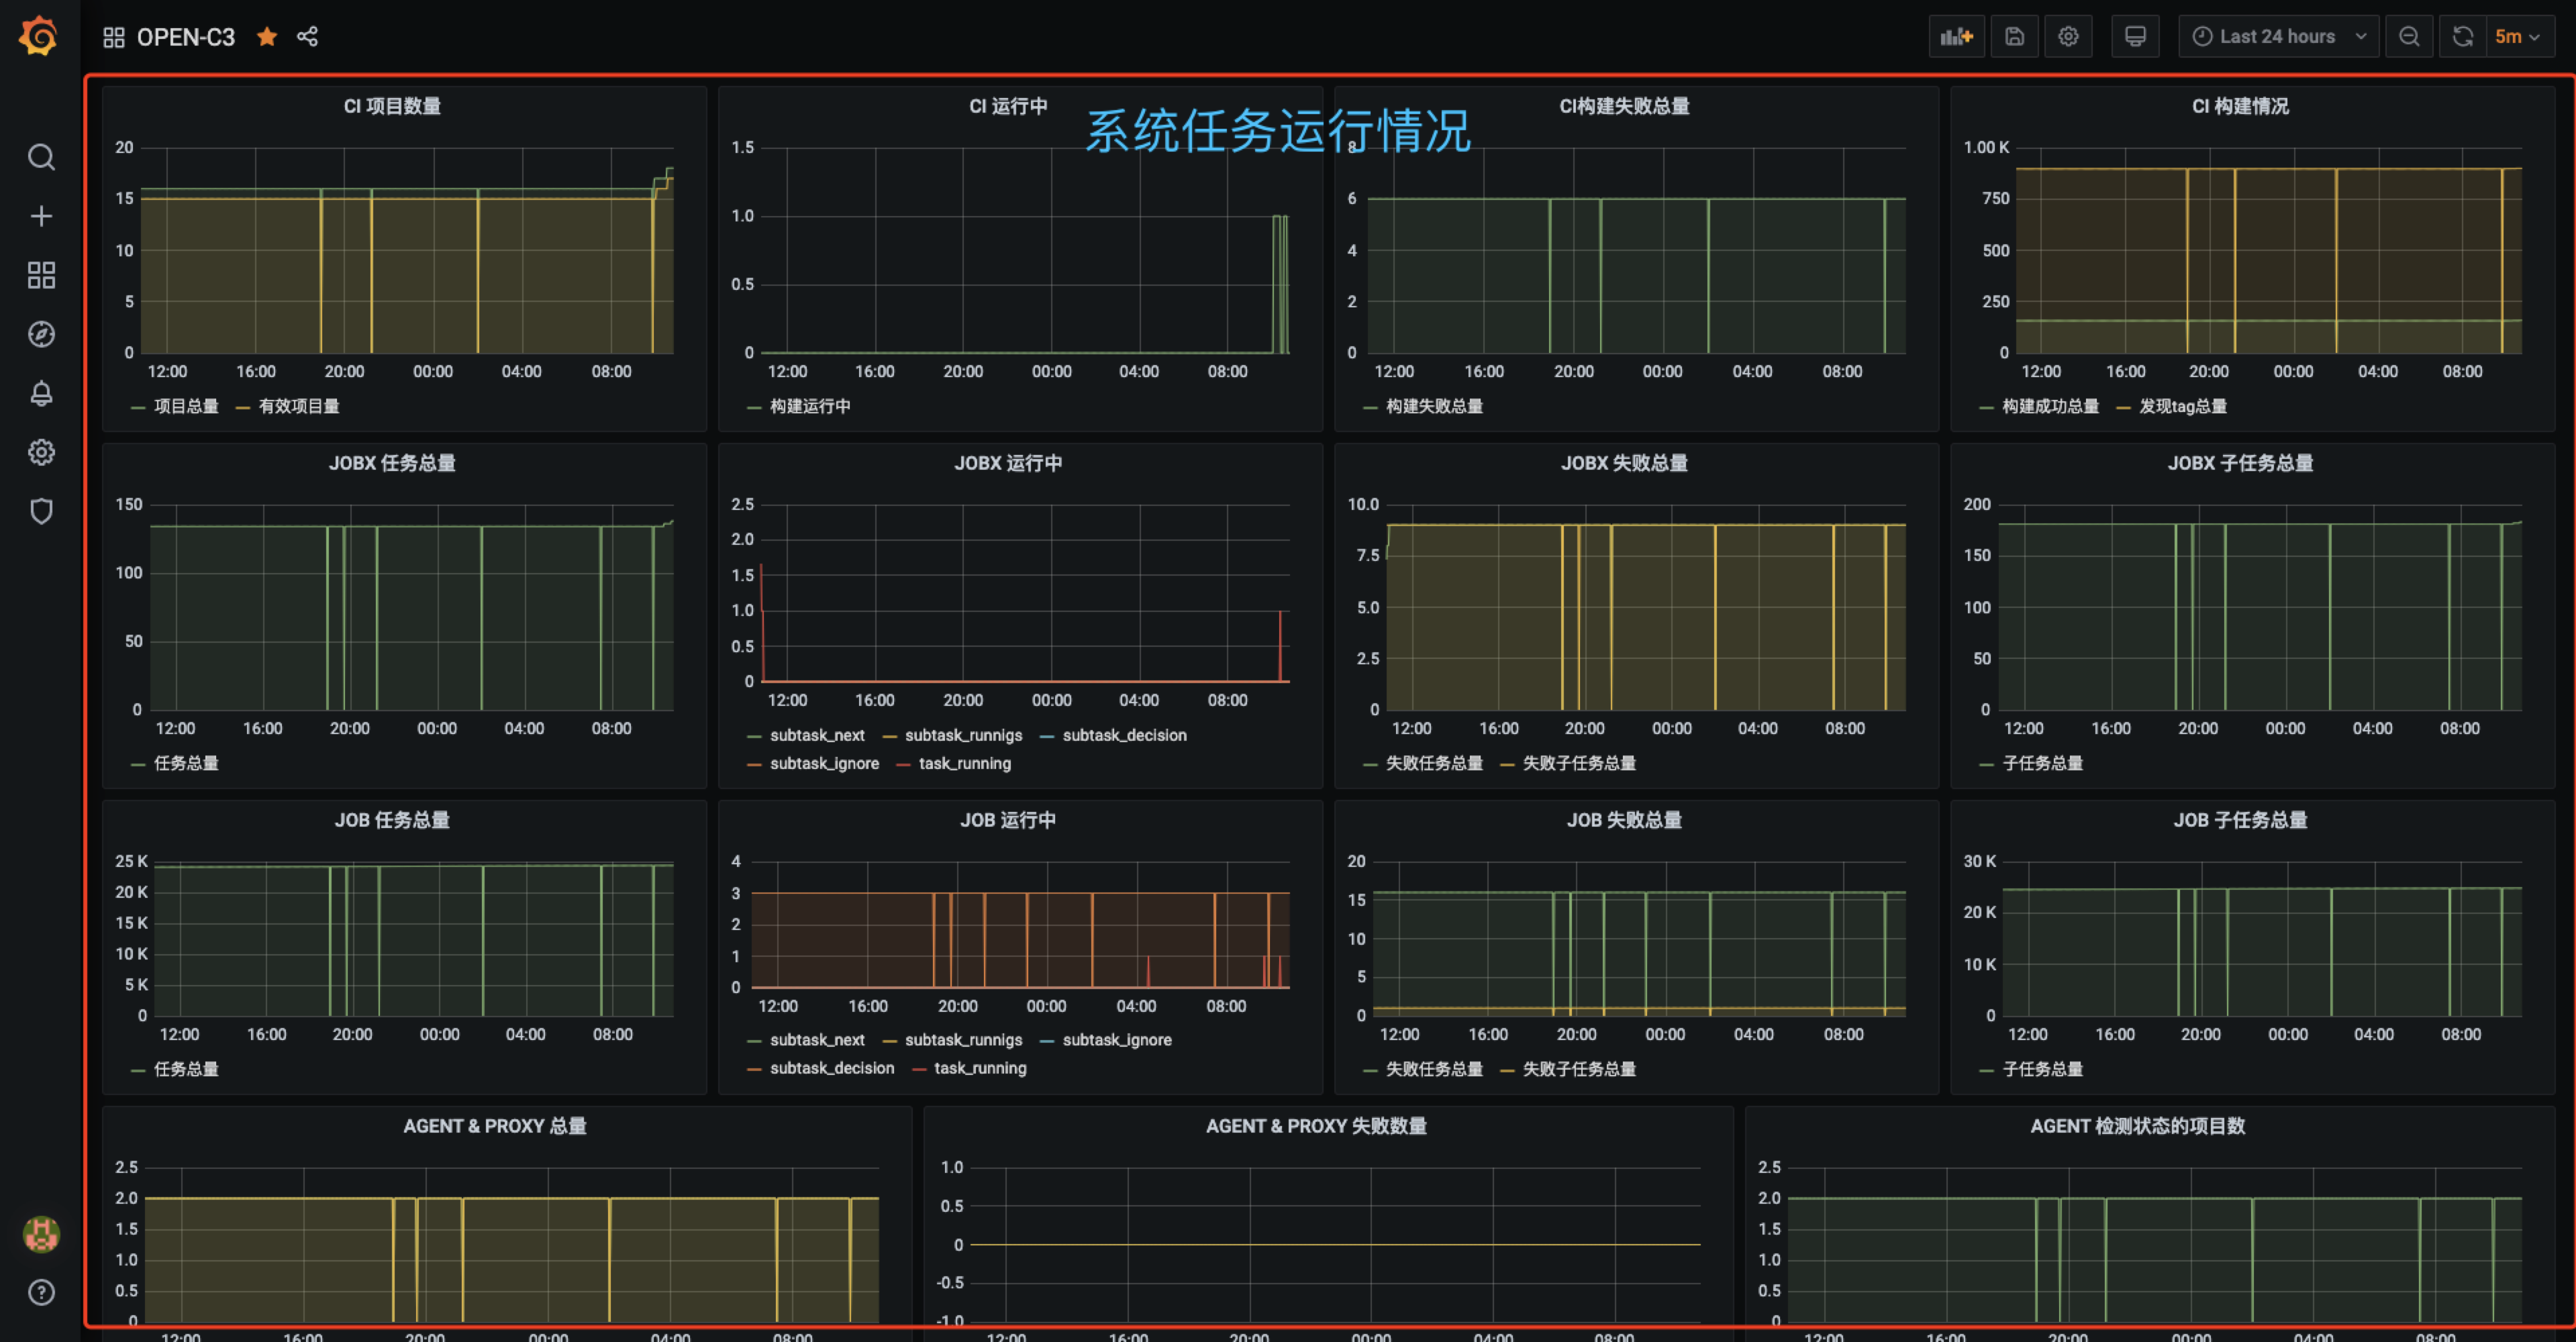
Task: Open the Last 24 hours time picker
Action: (x=2278, y=37)
